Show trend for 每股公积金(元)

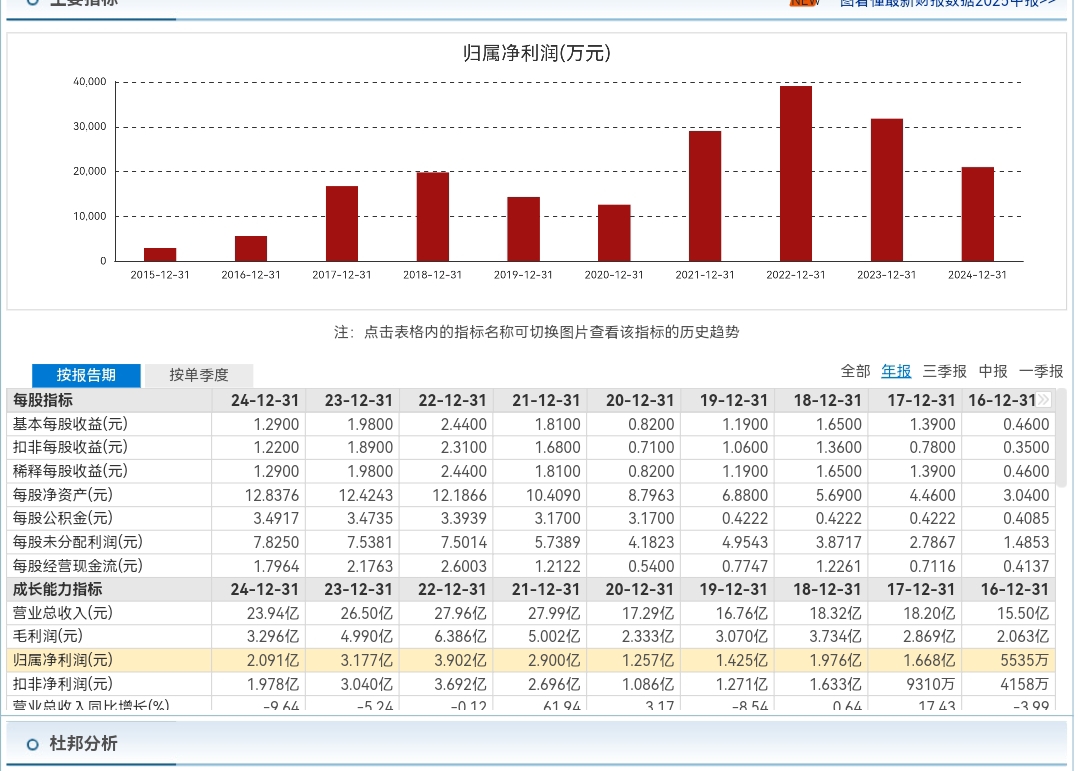coord(63,518)
